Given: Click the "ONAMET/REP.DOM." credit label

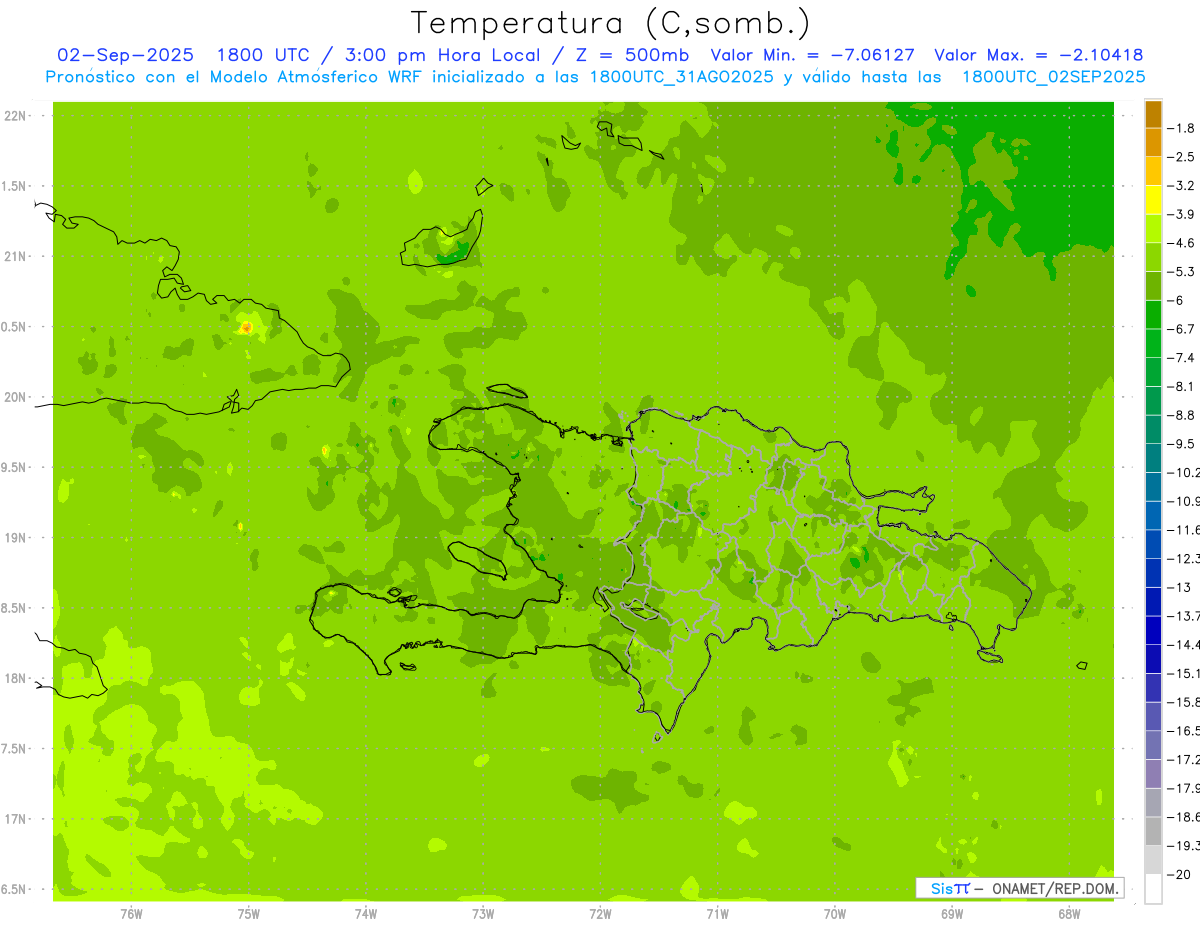Looking at the screenshot, I should point(1055,888).
